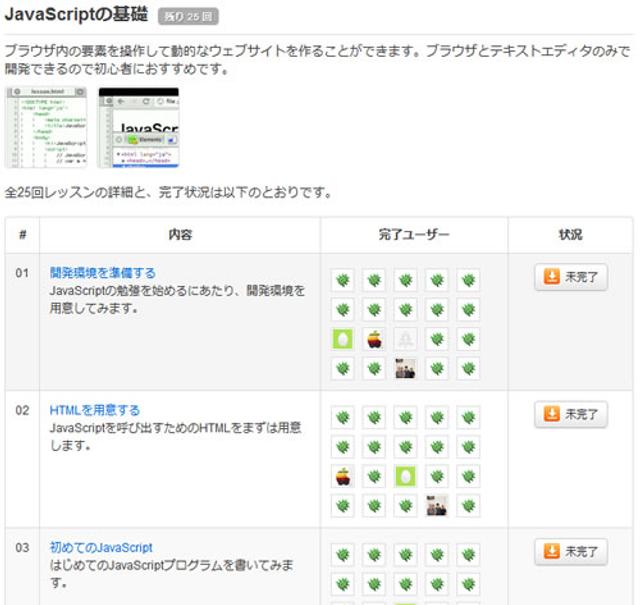Click the 内容 column header
This screenshot has width=640, height=605.
[x=180, y=235]
